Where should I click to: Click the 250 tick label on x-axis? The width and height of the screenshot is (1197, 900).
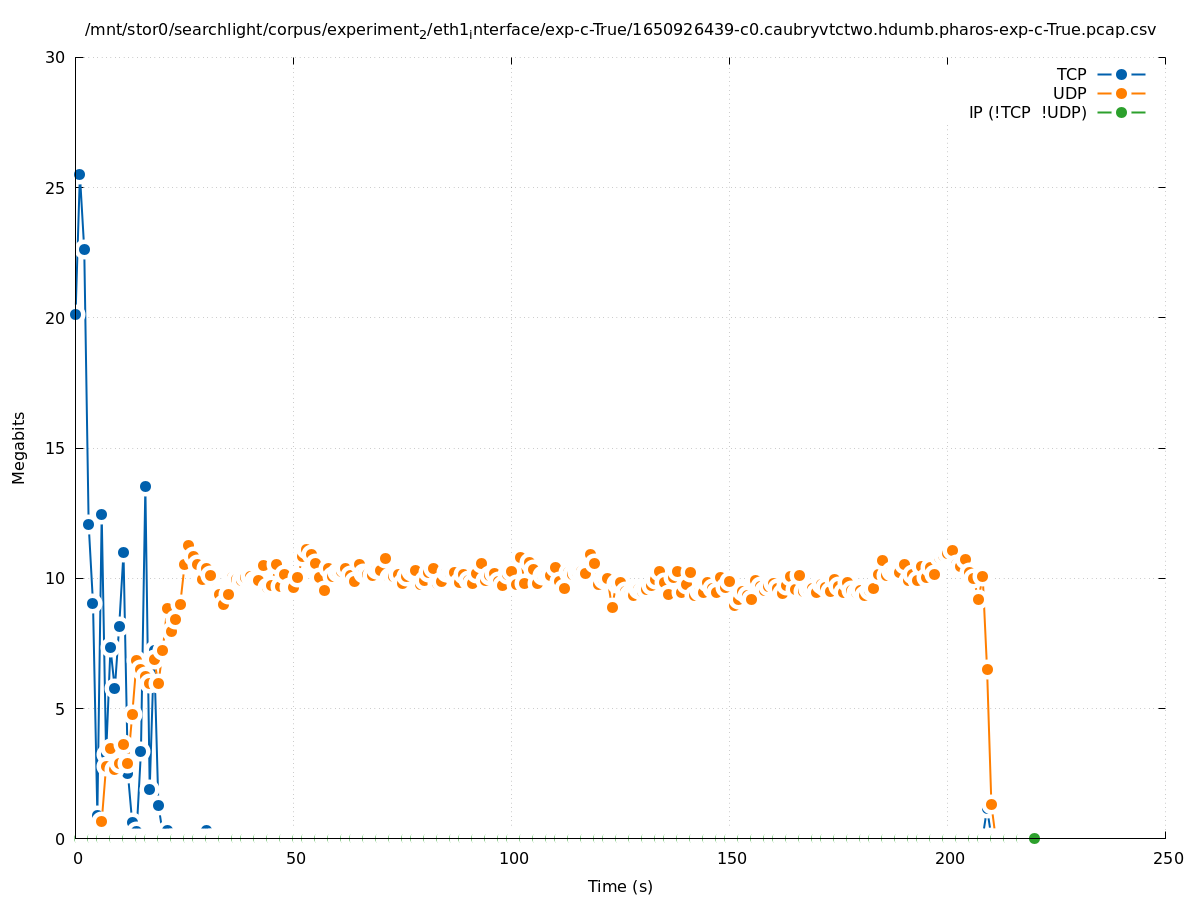(1166, 859)
